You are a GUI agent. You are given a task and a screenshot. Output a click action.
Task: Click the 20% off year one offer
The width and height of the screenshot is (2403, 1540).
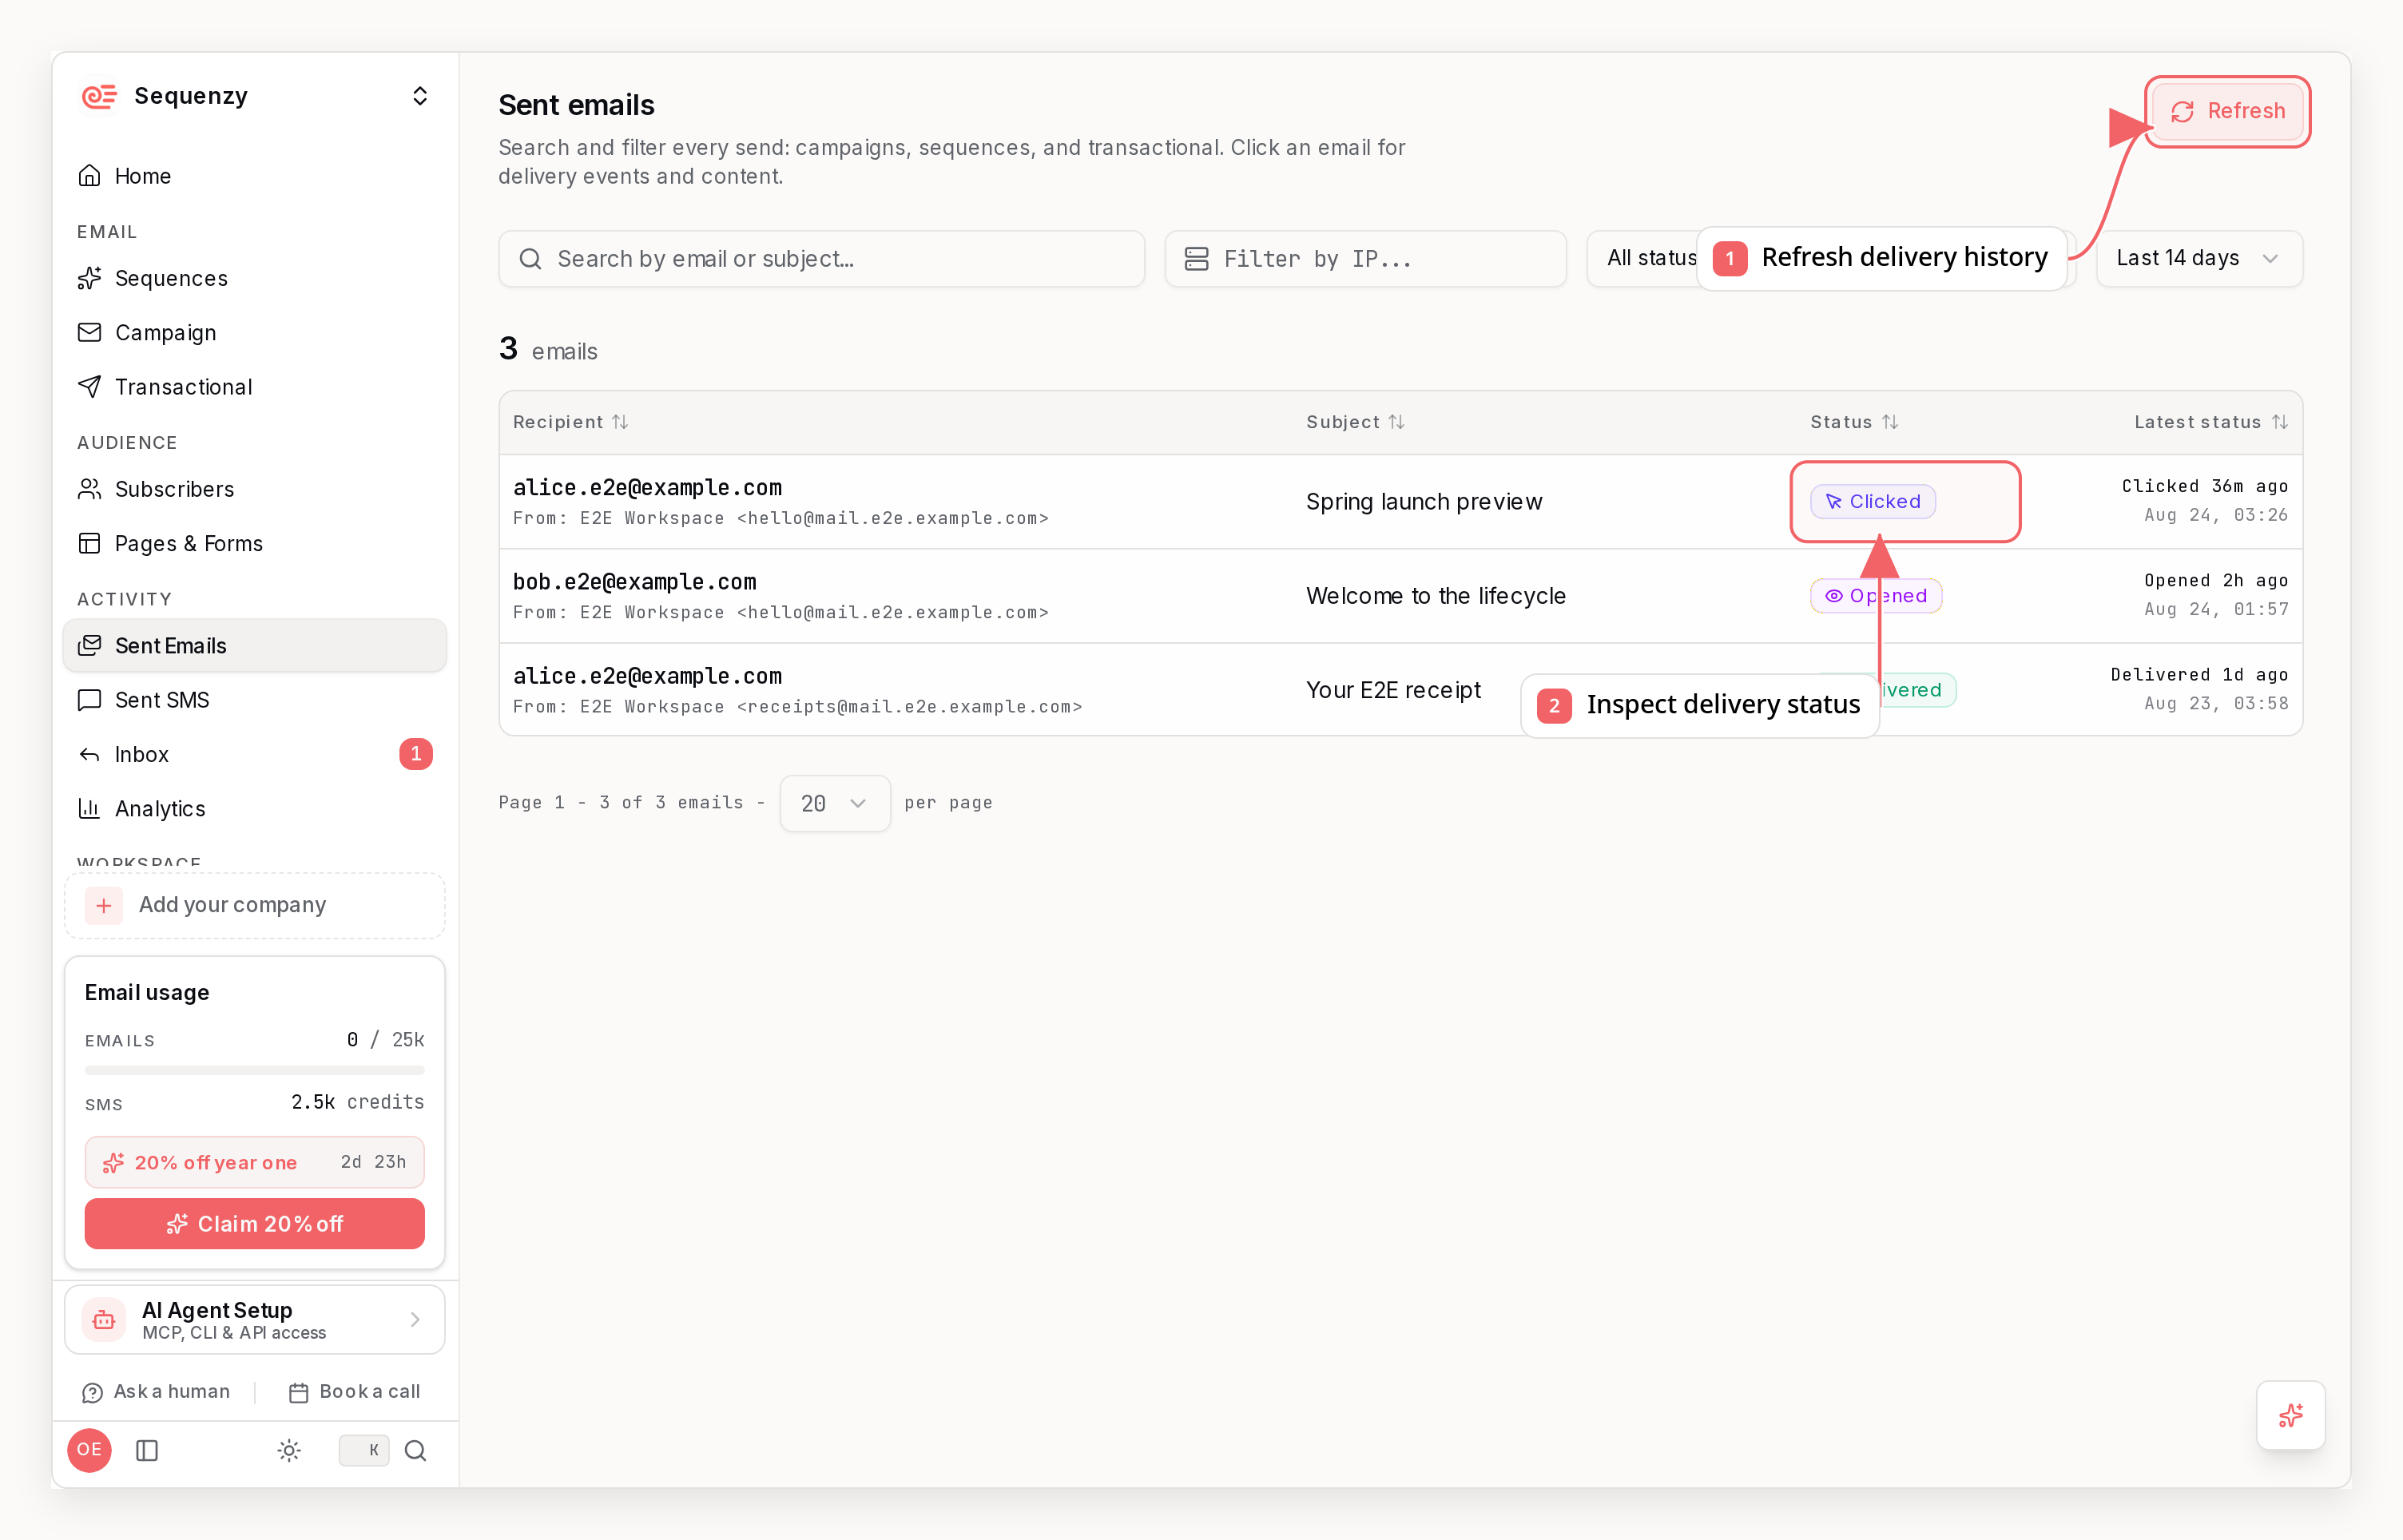click(255, 1162)
